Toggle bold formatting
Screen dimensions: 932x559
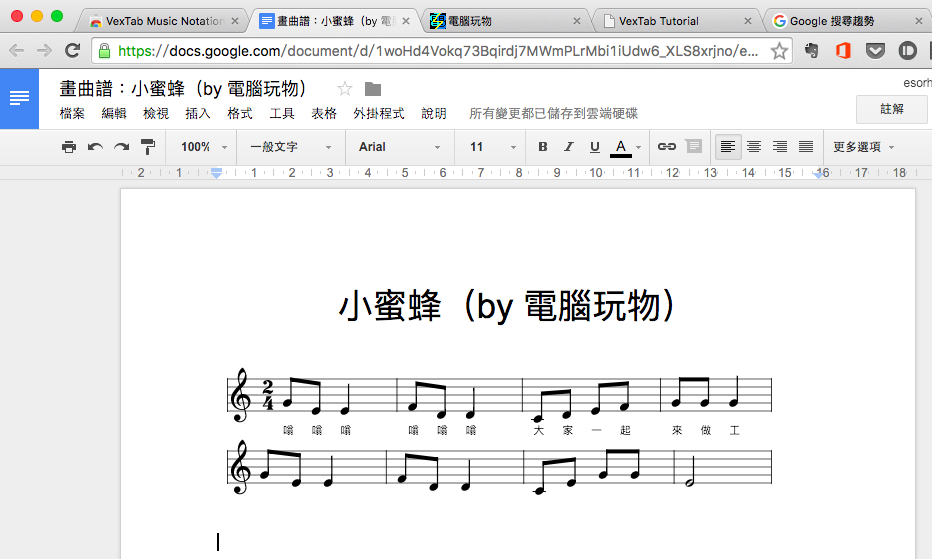pos(542,147)
